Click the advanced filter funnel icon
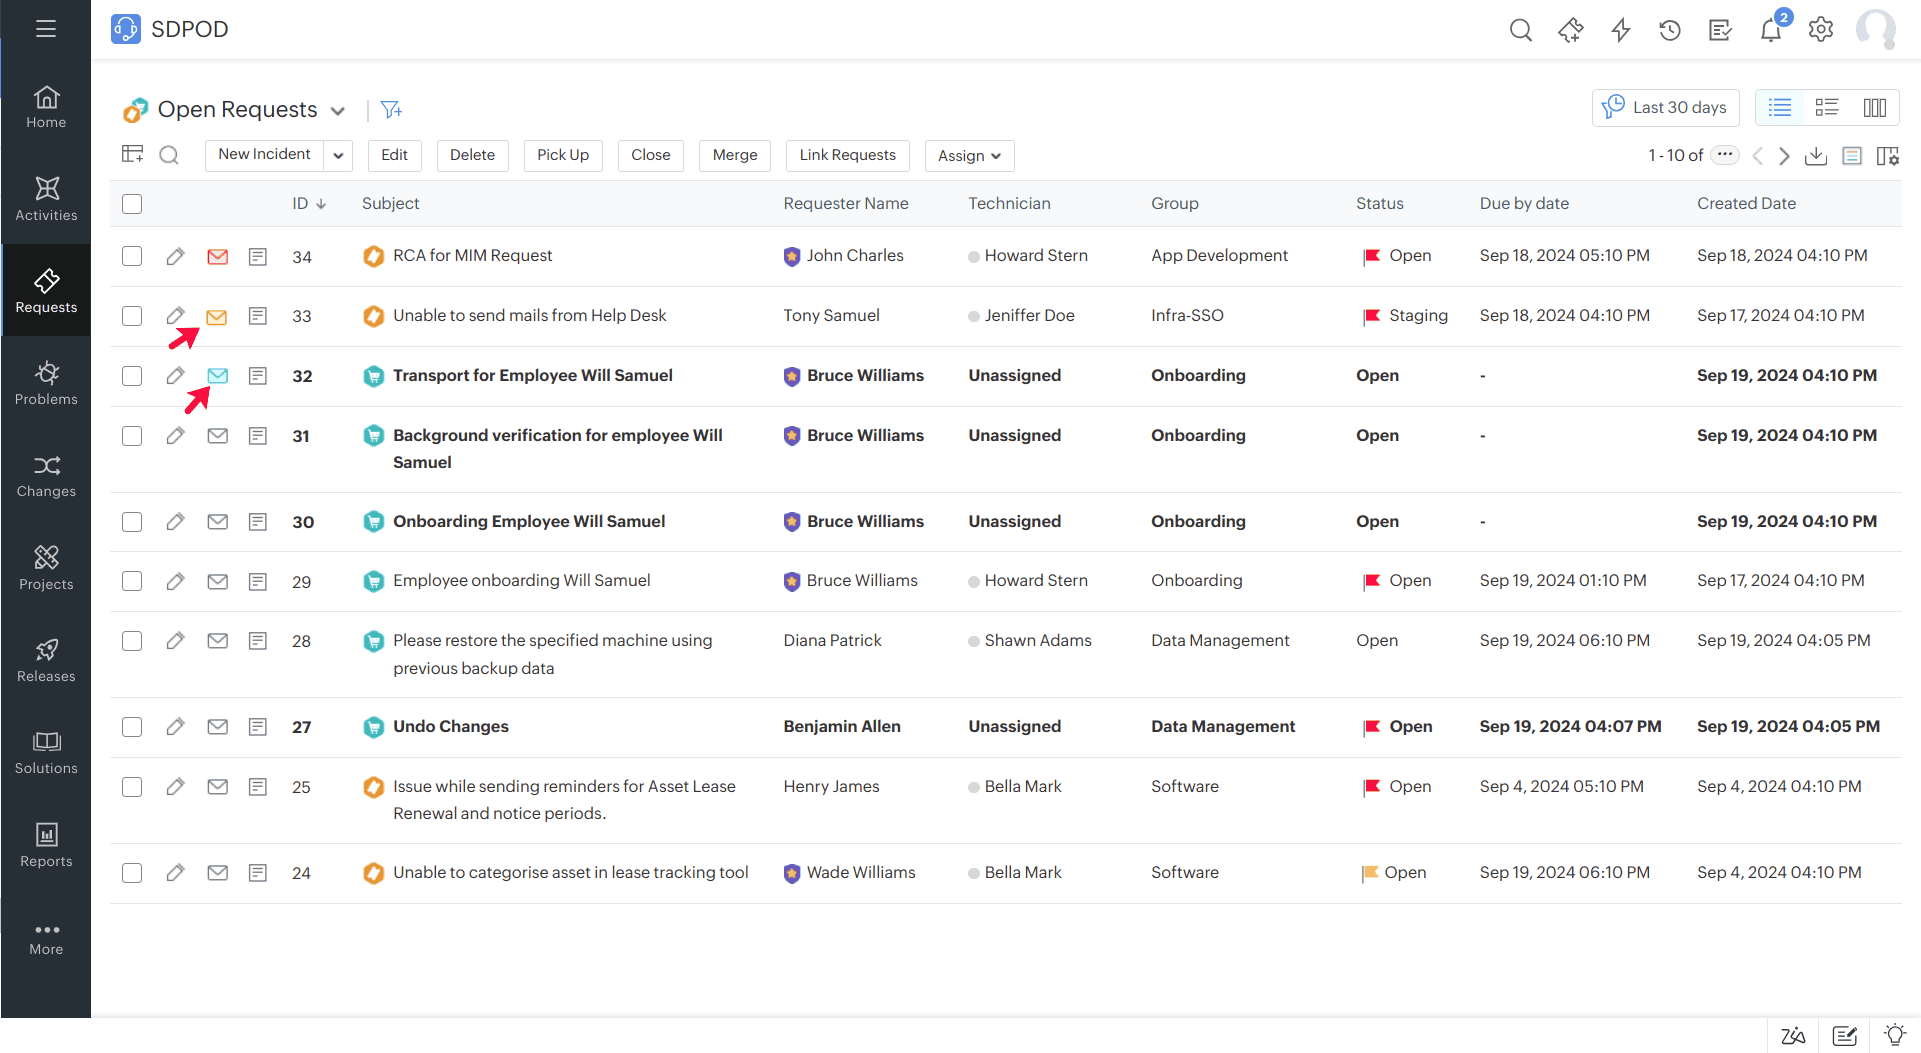The width and height of the screenshot is (1921, 1053). (391, 109)
